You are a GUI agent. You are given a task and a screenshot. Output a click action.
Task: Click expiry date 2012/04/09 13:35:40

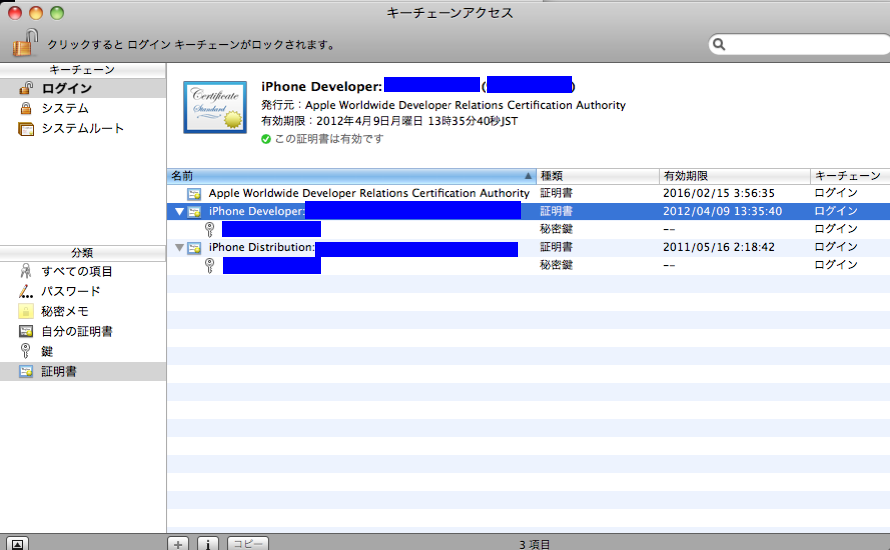(x=723, y=211)
